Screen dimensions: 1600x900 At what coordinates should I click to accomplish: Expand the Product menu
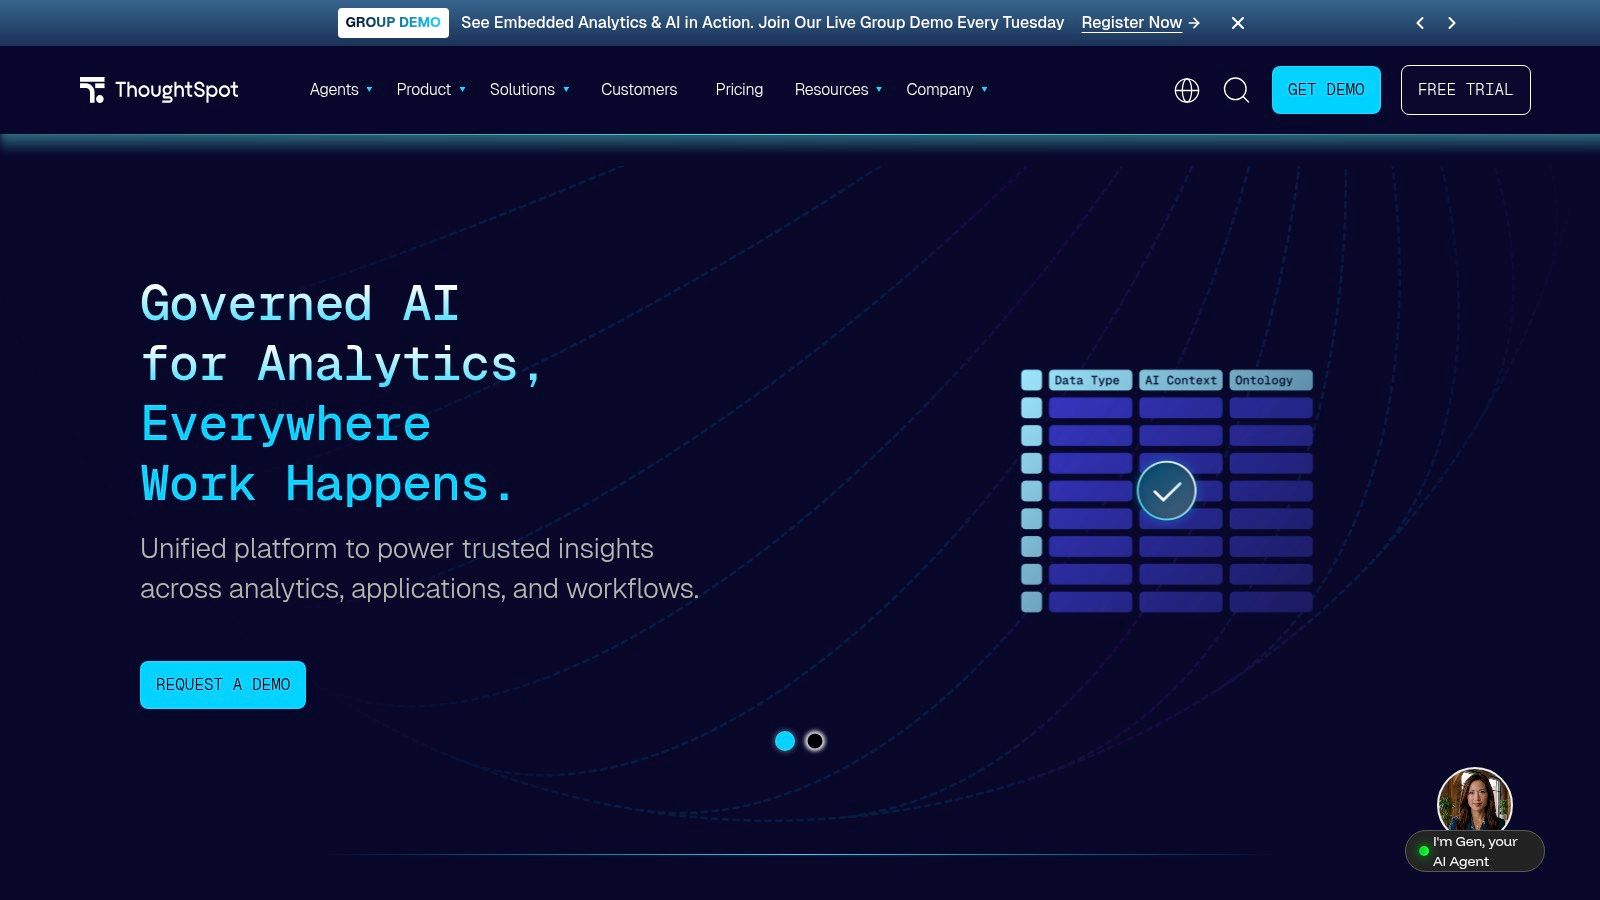(x=431, y=90)
